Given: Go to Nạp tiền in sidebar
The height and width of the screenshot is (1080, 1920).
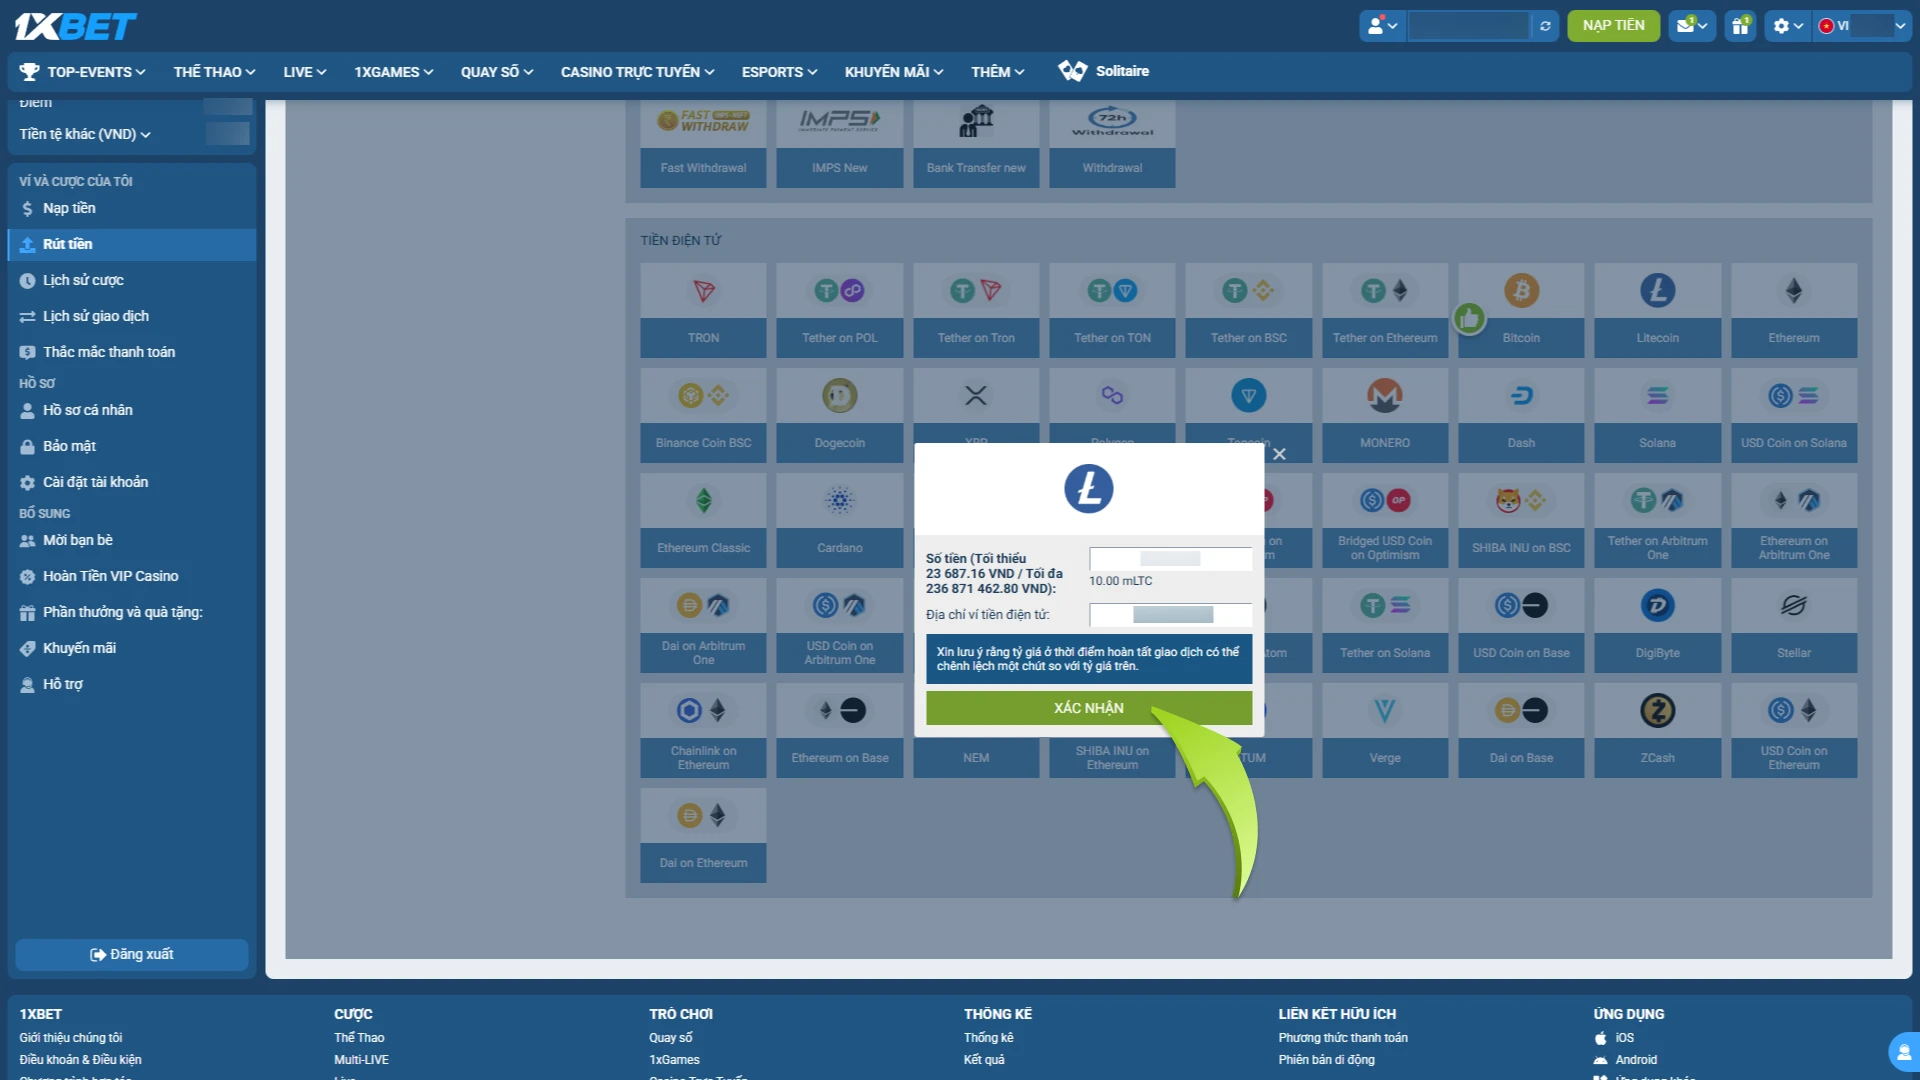Looking at the screenshot, I should [x=131, y=208].
